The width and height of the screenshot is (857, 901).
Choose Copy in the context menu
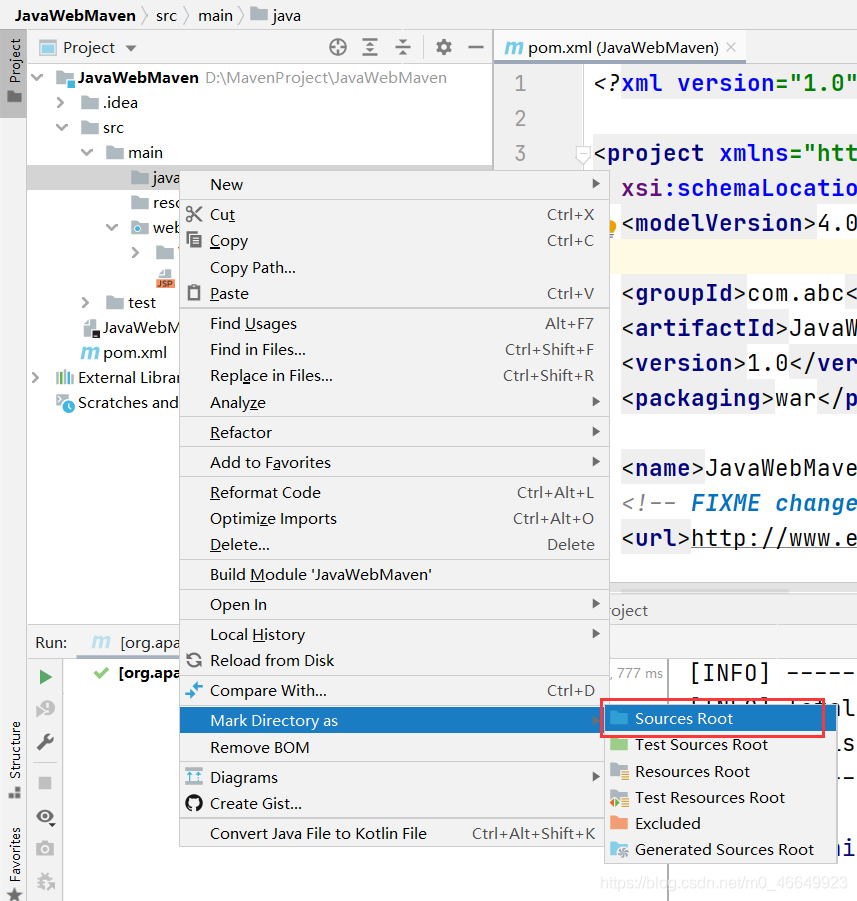click(x=394, y=241)
